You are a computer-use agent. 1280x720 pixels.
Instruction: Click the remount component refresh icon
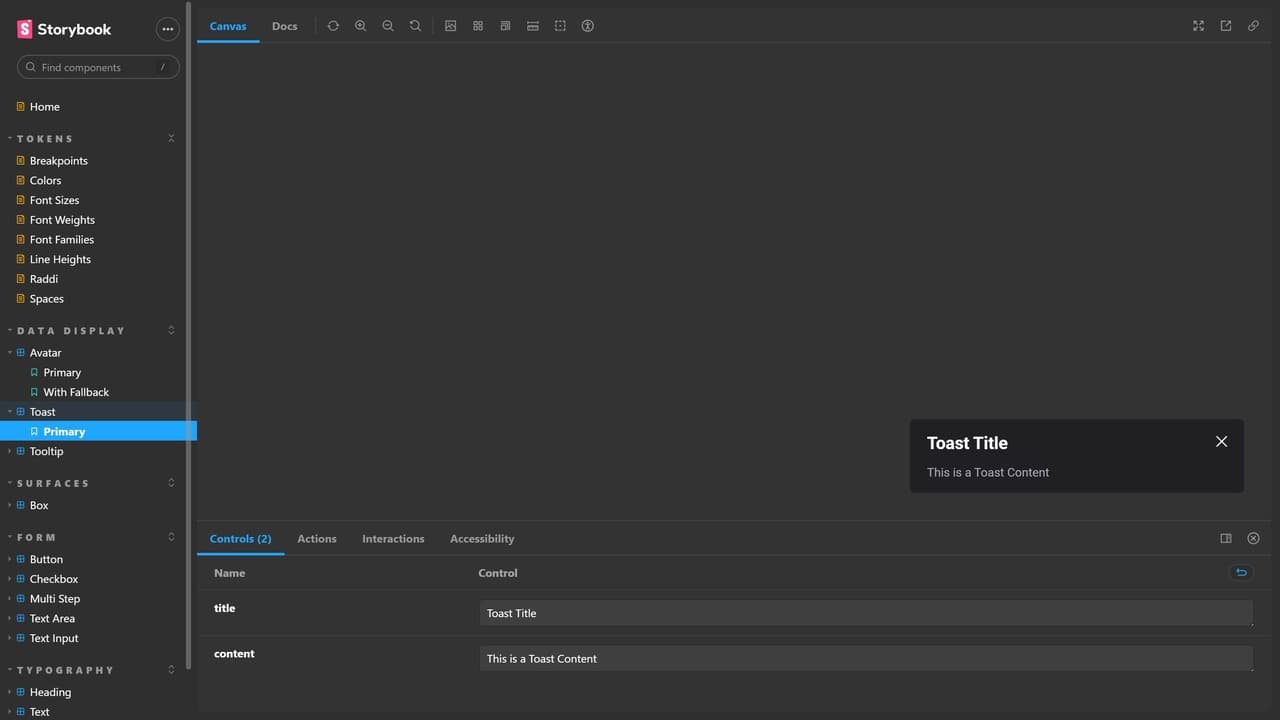(333, 26)
